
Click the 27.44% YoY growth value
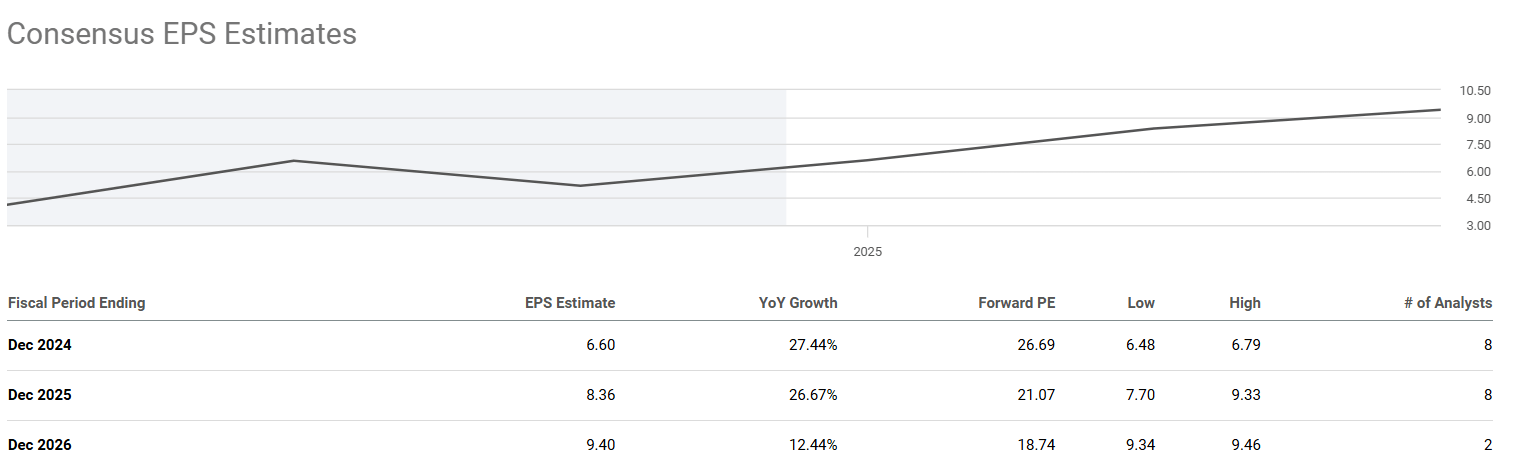[x=813, y=345]
